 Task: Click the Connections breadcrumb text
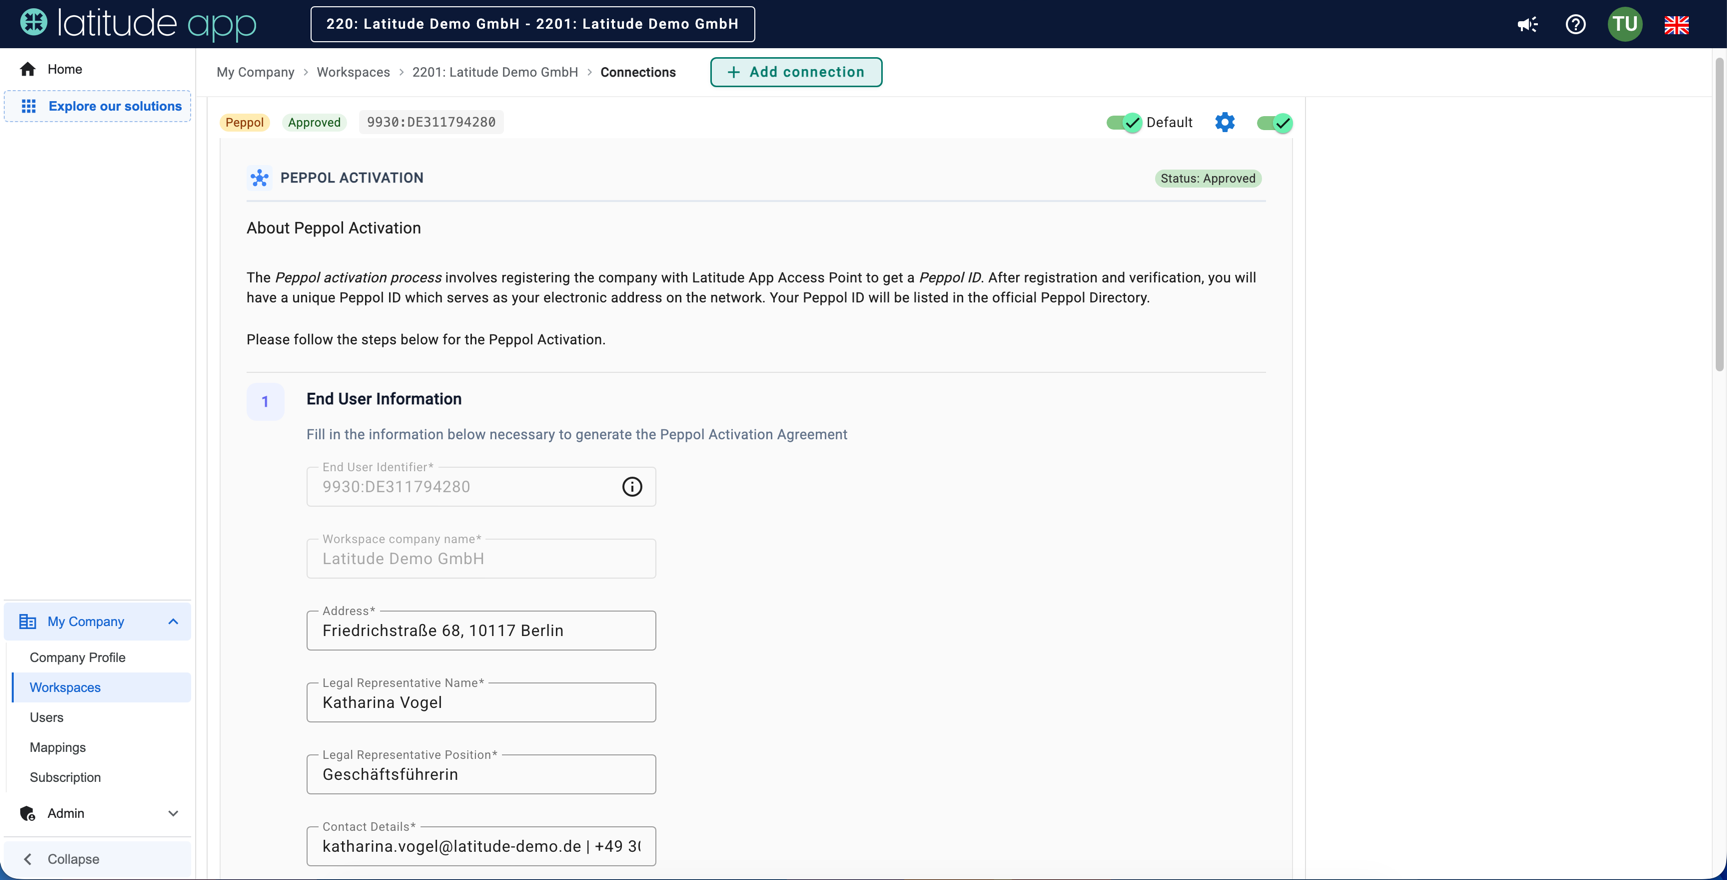[x=638, y=72]
